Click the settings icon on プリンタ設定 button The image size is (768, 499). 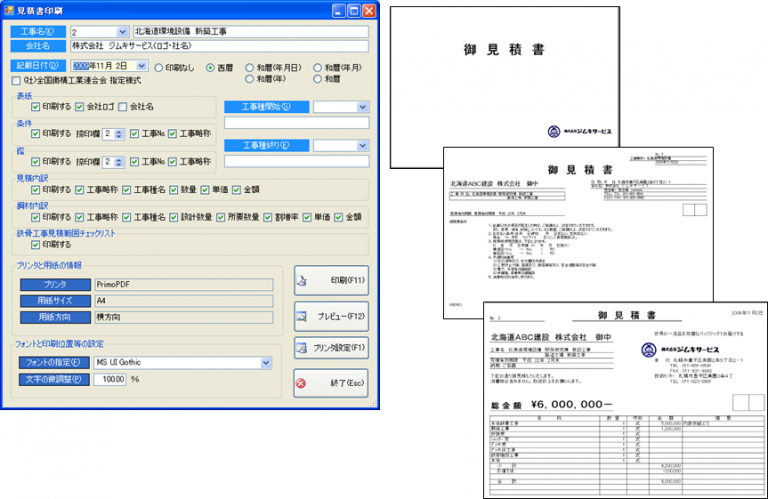pyautogui.click(x=302, y=348)
